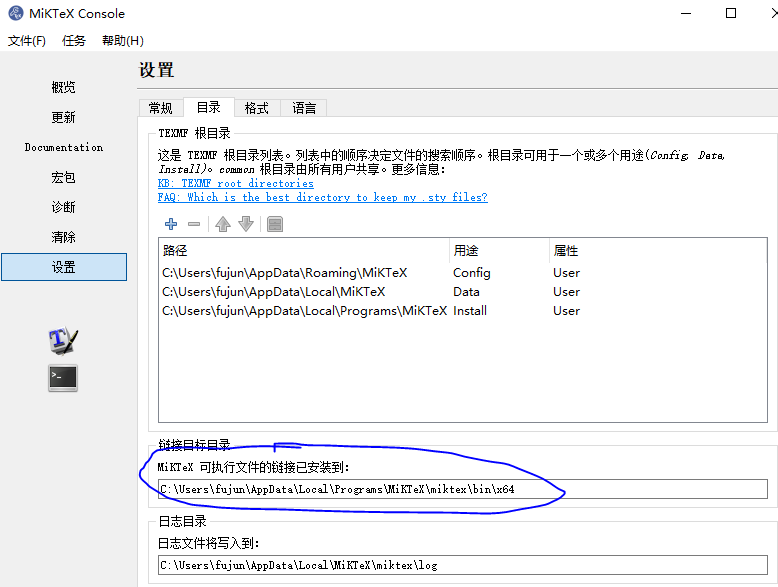This screenshot has height=587, width=778.
Task: Move root directory down with the down arrow icon
Action: pos(246,224)
